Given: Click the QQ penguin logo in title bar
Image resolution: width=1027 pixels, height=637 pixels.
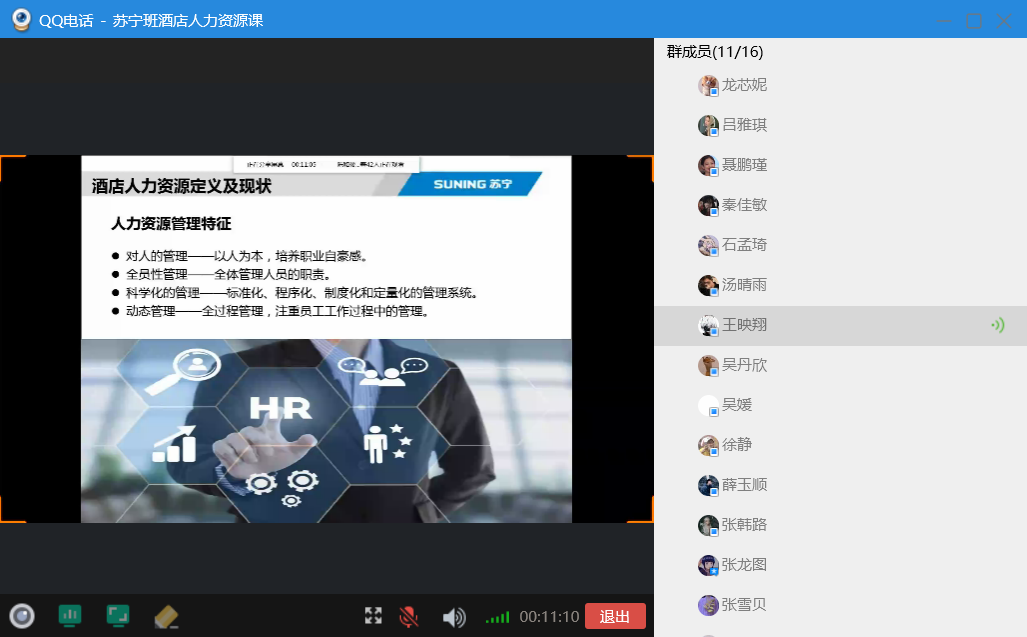Looking at the screenshot, I should tap(20, 20).
